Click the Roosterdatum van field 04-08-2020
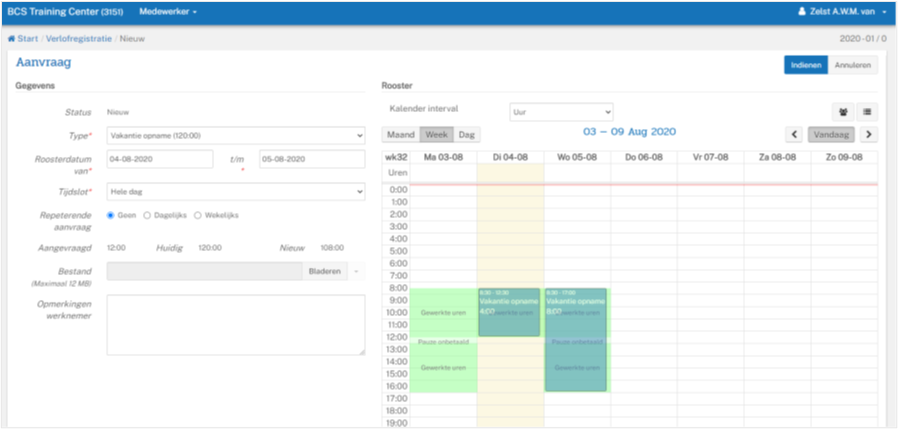898x429 pixels. [160, 159]
